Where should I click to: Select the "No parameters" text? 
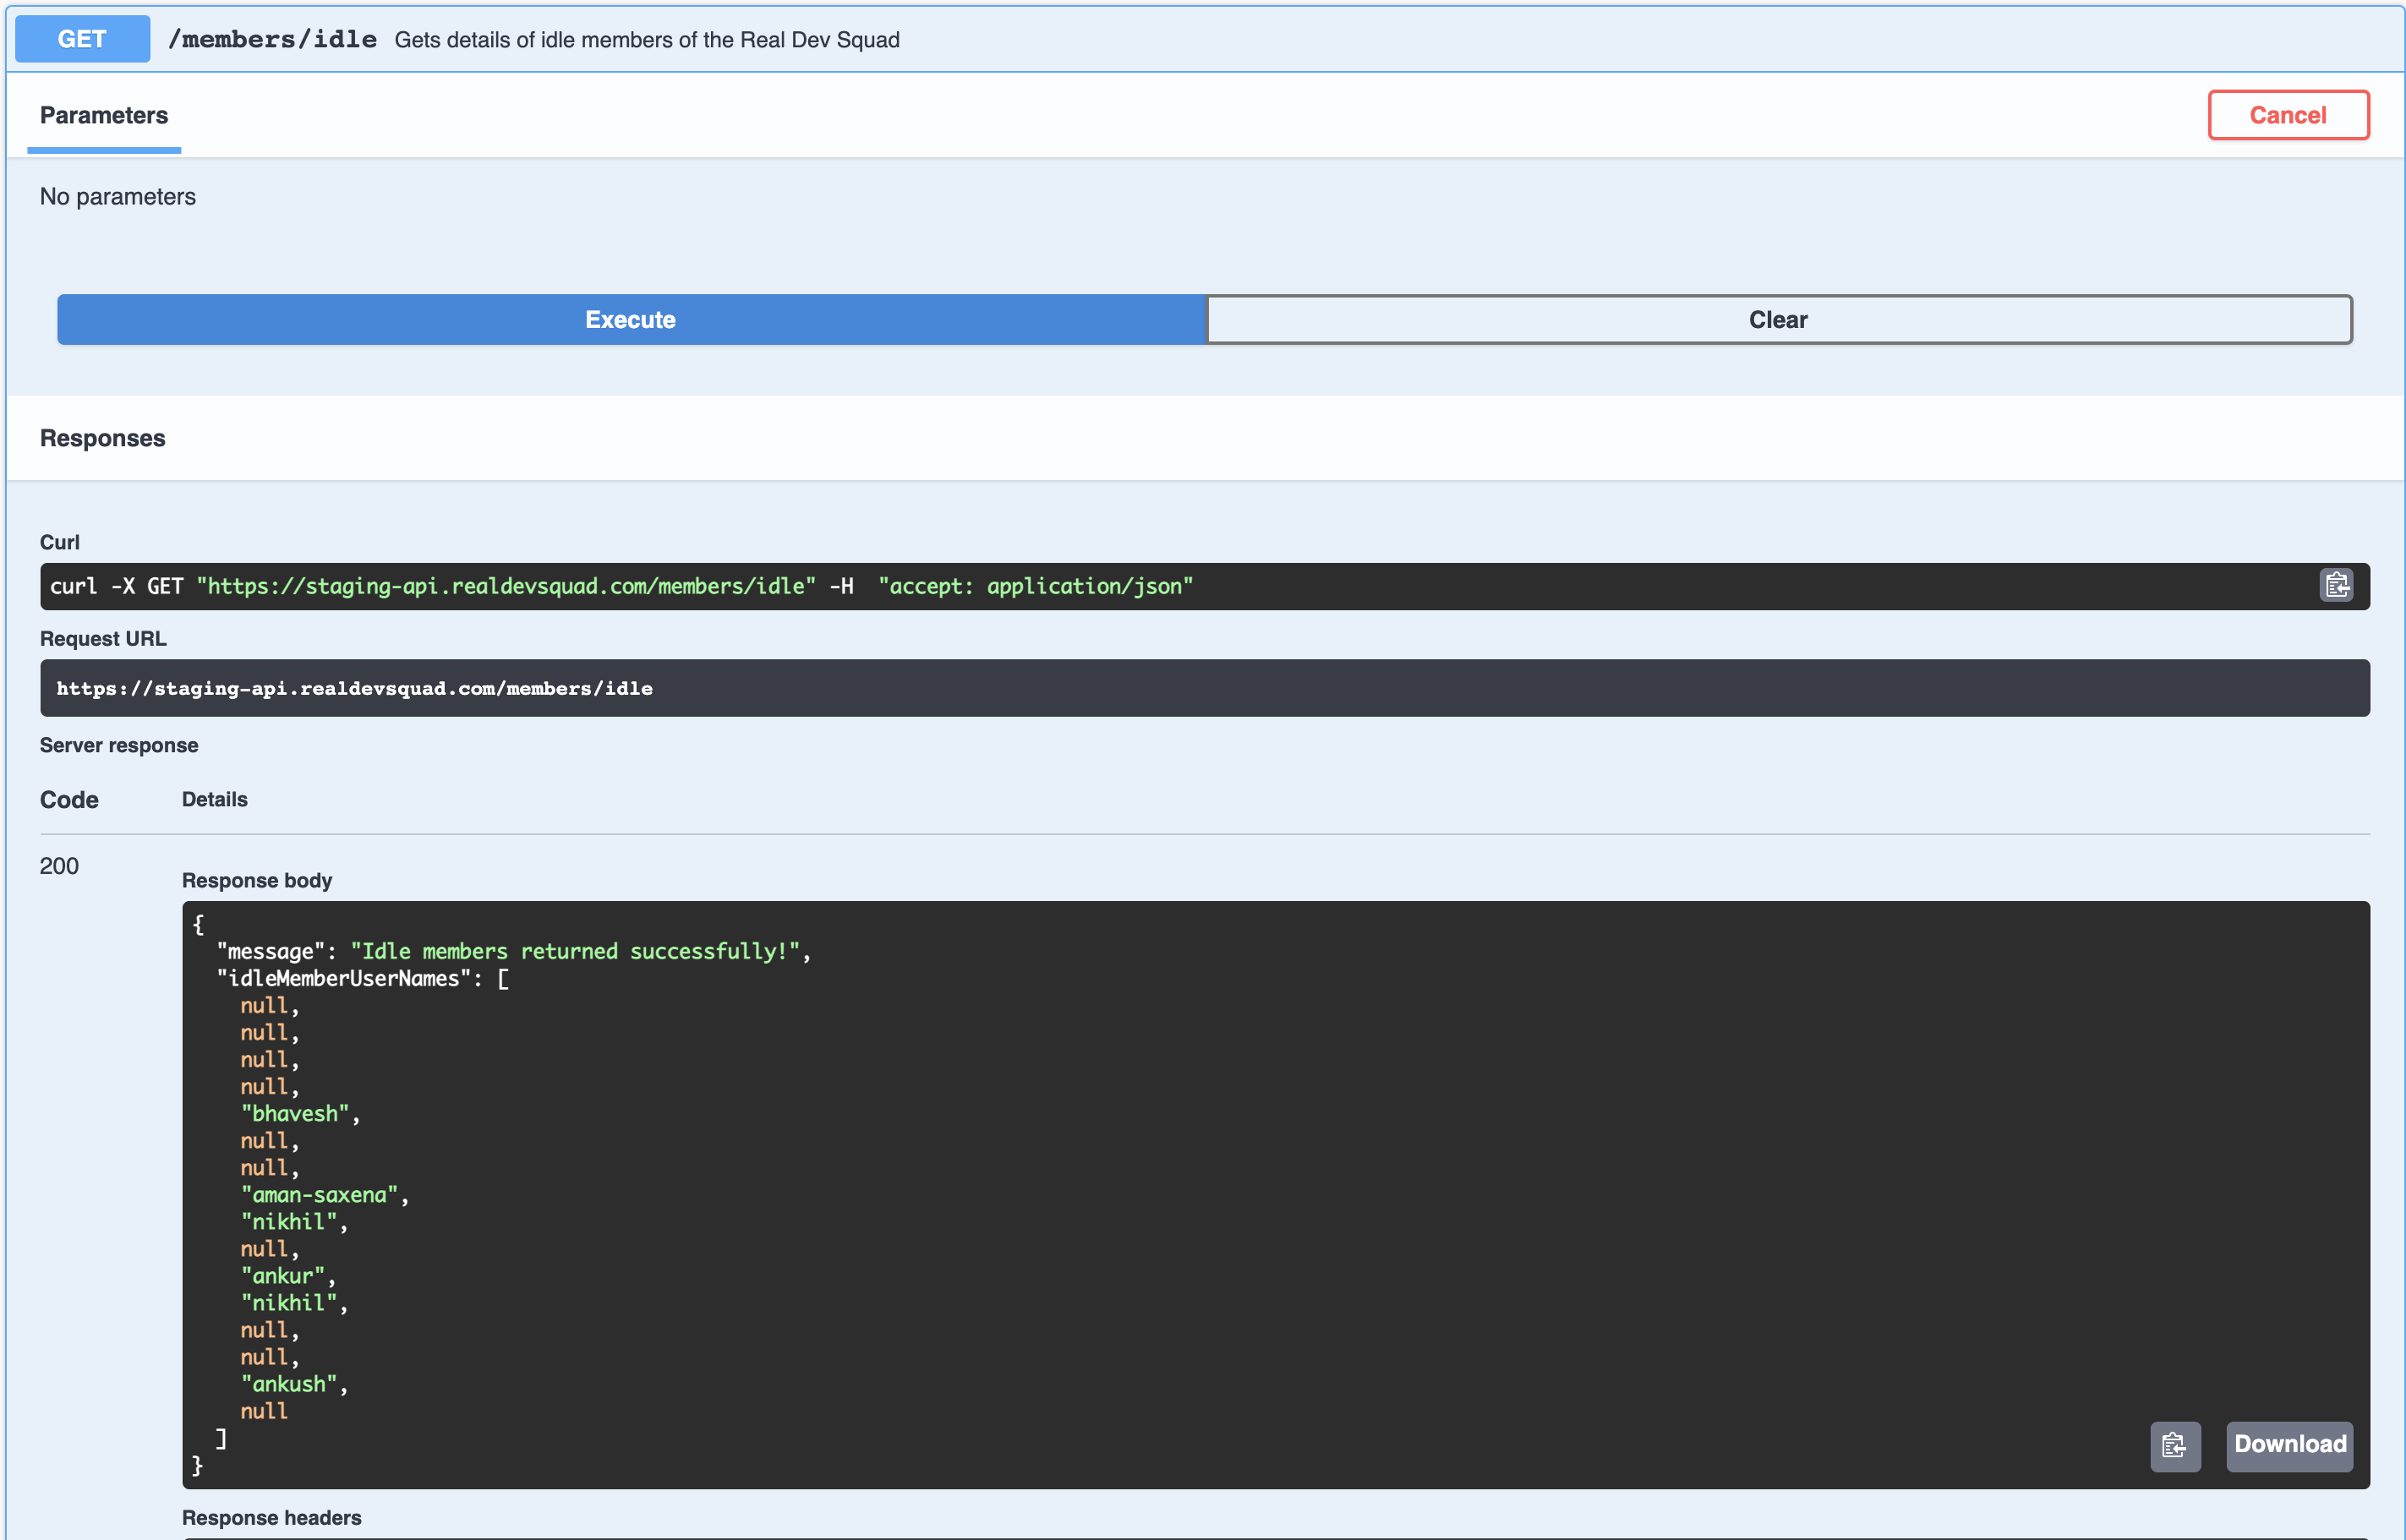[x=118, y=197]
